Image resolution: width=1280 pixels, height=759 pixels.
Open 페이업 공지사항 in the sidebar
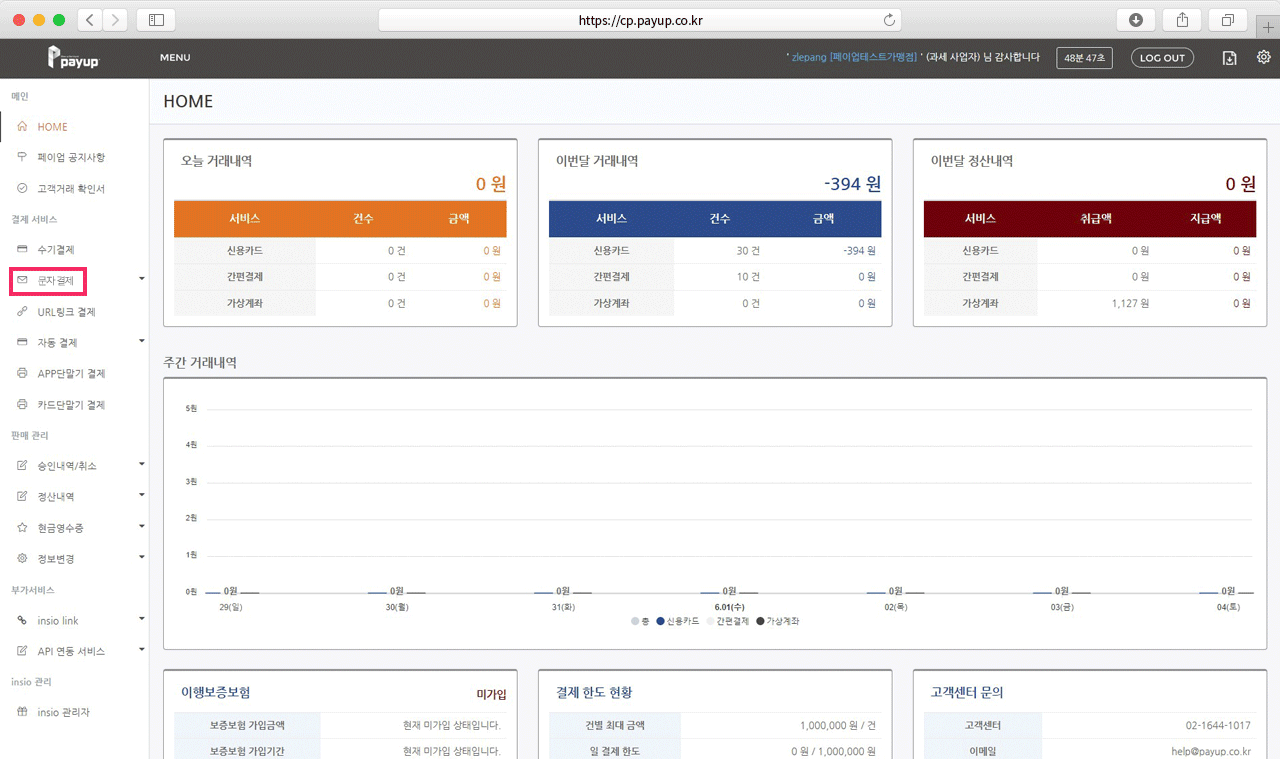click(x=71, y=157)
